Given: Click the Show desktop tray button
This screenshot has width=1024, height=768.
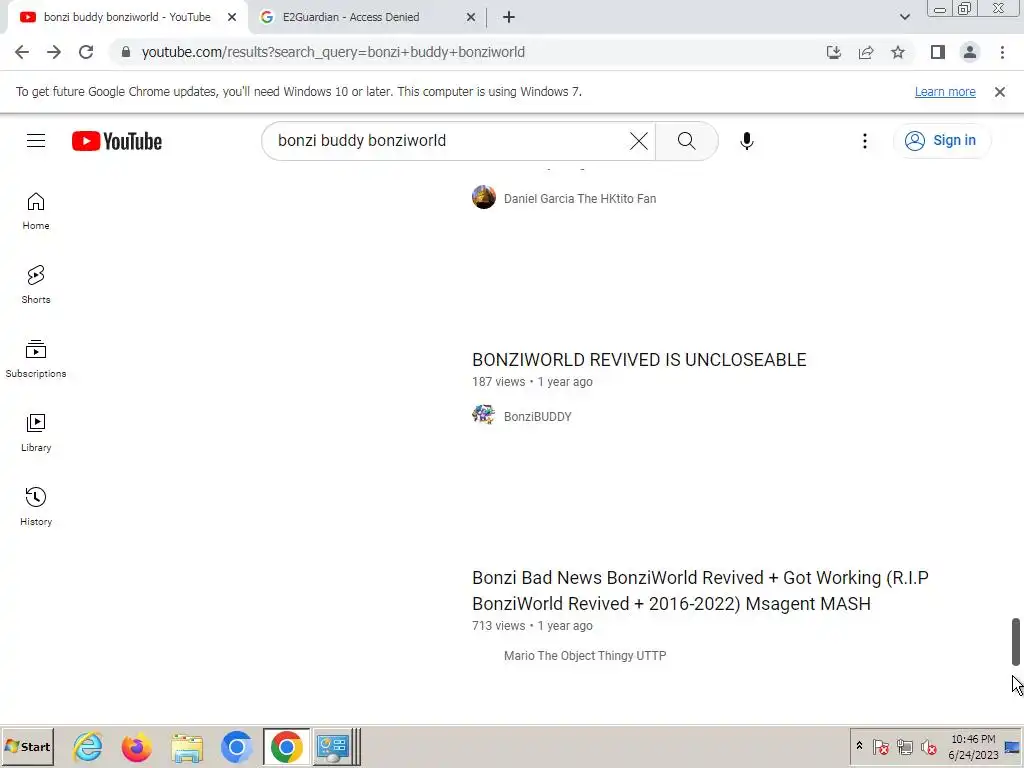Looking at the screenshot, I should 1012,746.
